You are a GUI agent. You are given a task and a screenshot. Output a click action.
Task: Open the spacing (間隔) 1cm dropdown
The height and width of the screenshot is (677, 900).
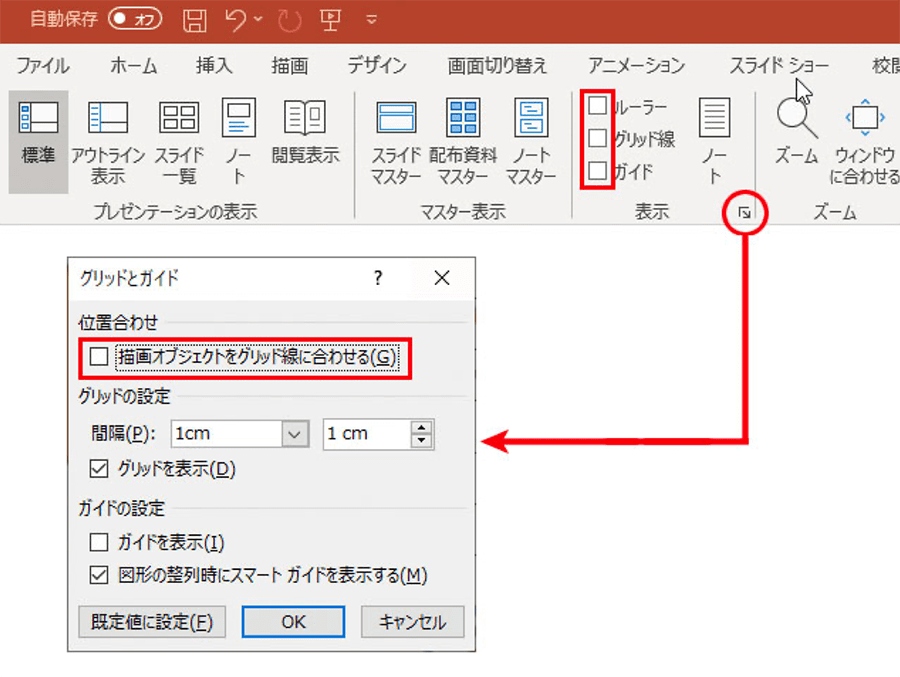point(294,434)
